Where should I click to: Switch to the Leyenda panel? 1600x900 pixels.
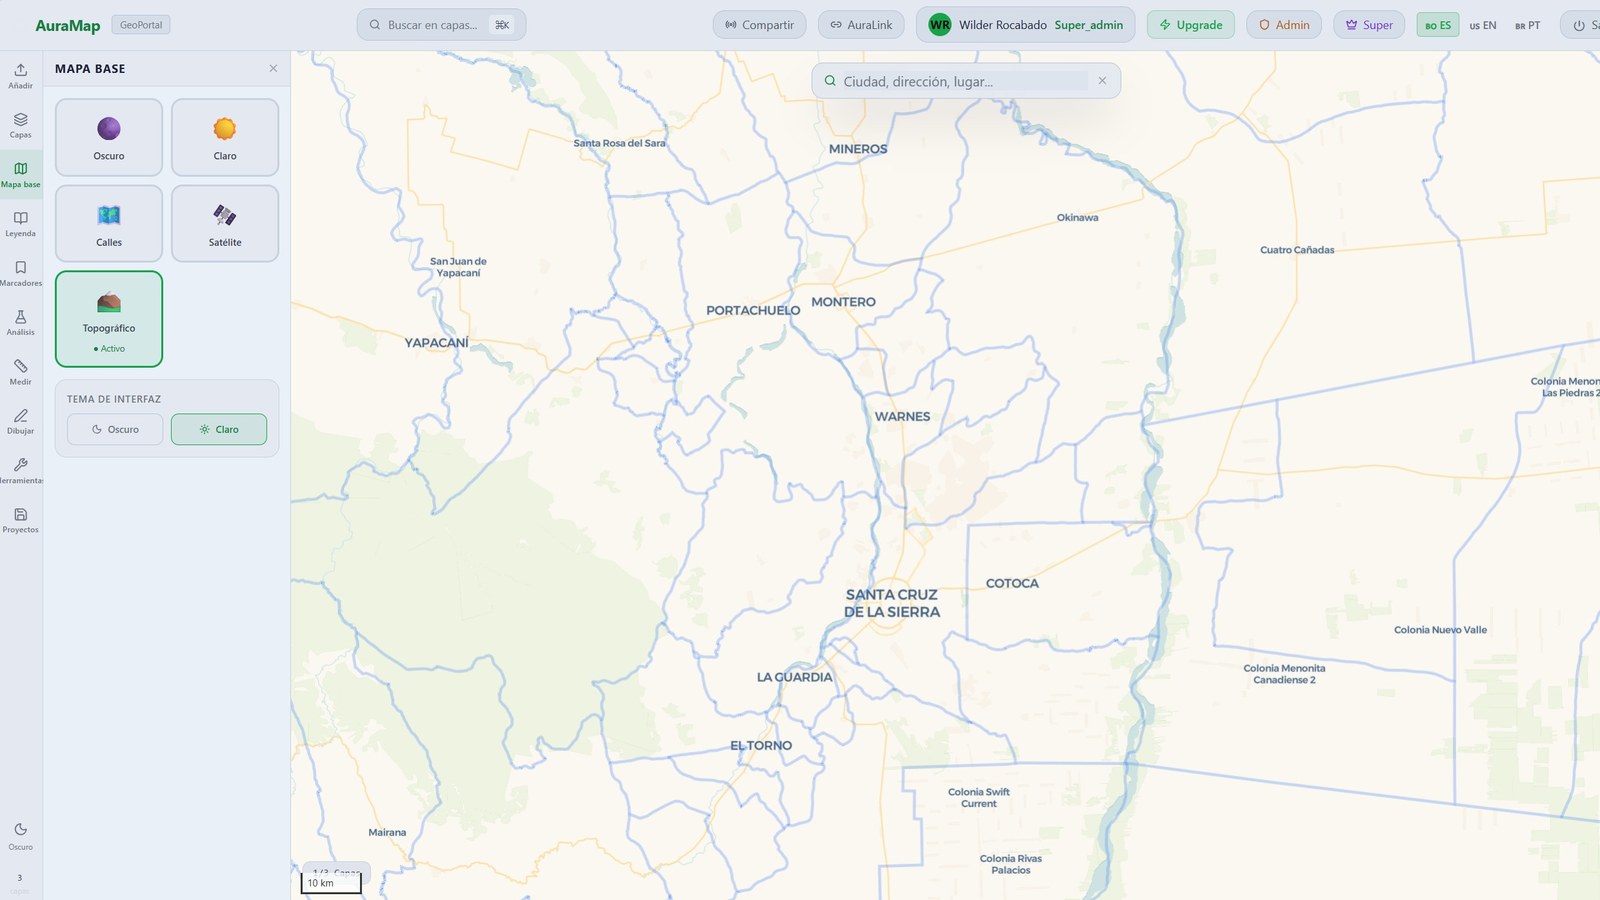(20, 224)
